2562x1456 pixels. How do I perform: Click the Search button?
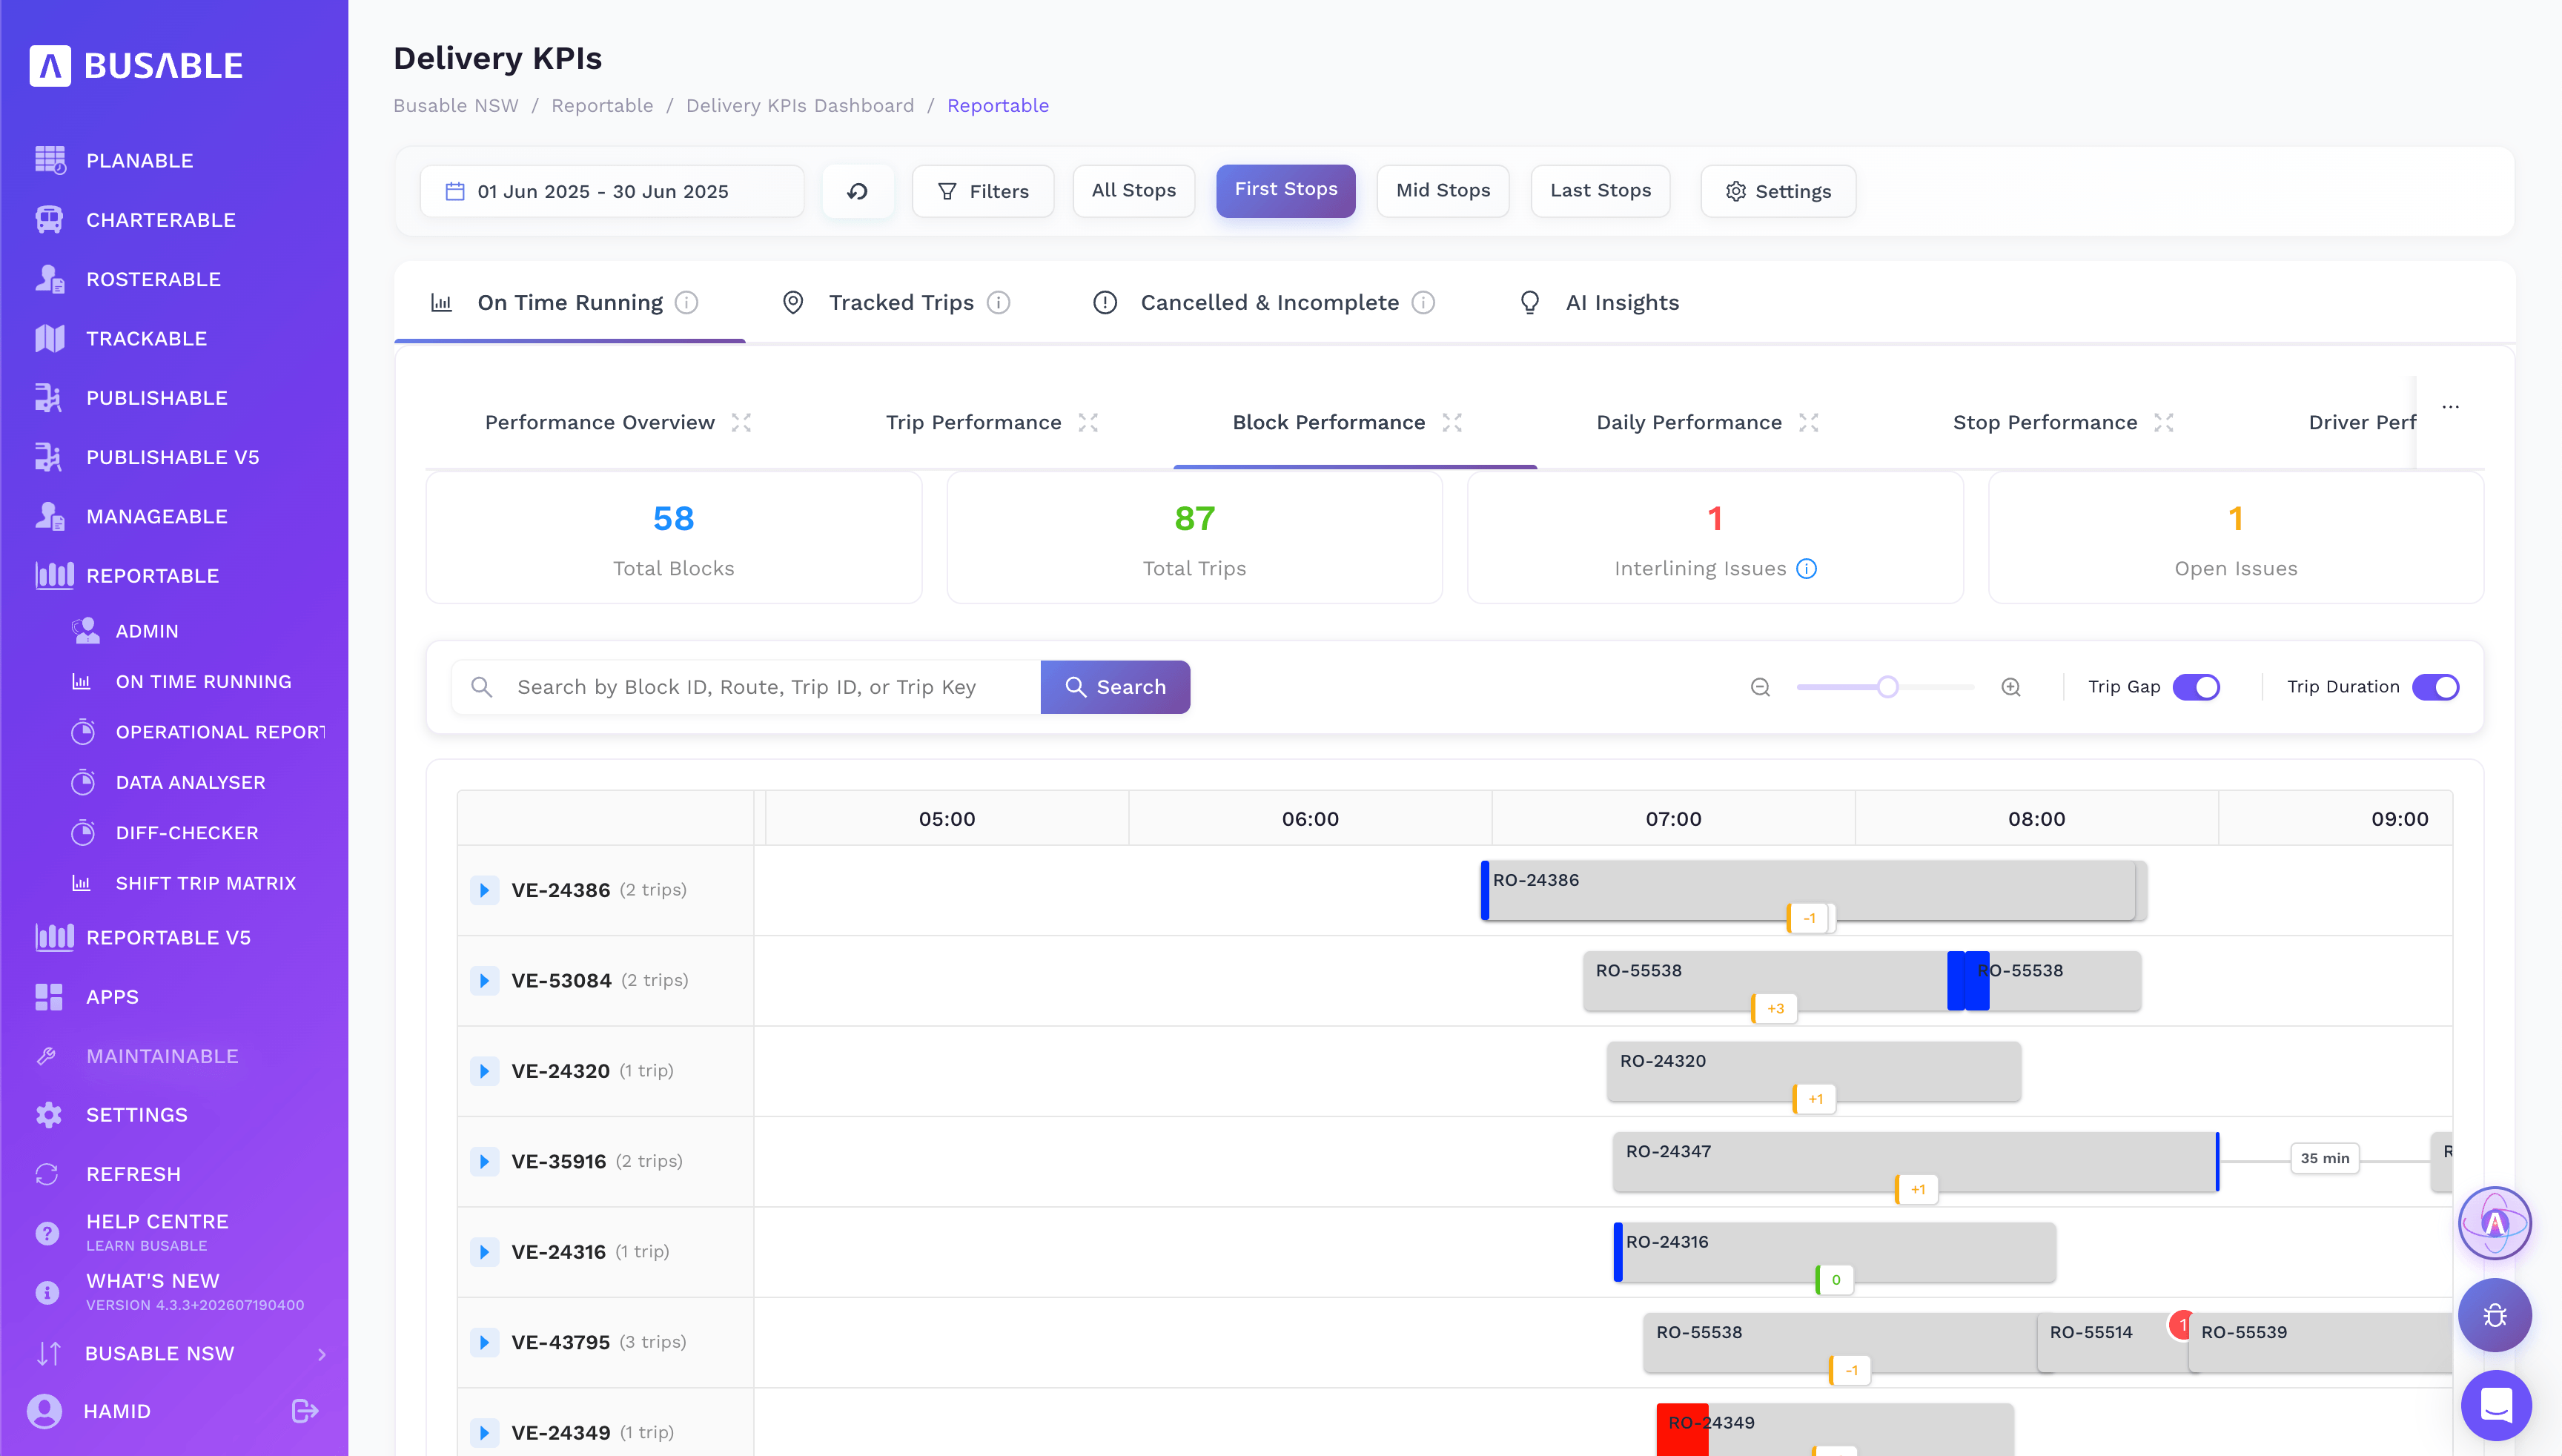[1115, 687]
